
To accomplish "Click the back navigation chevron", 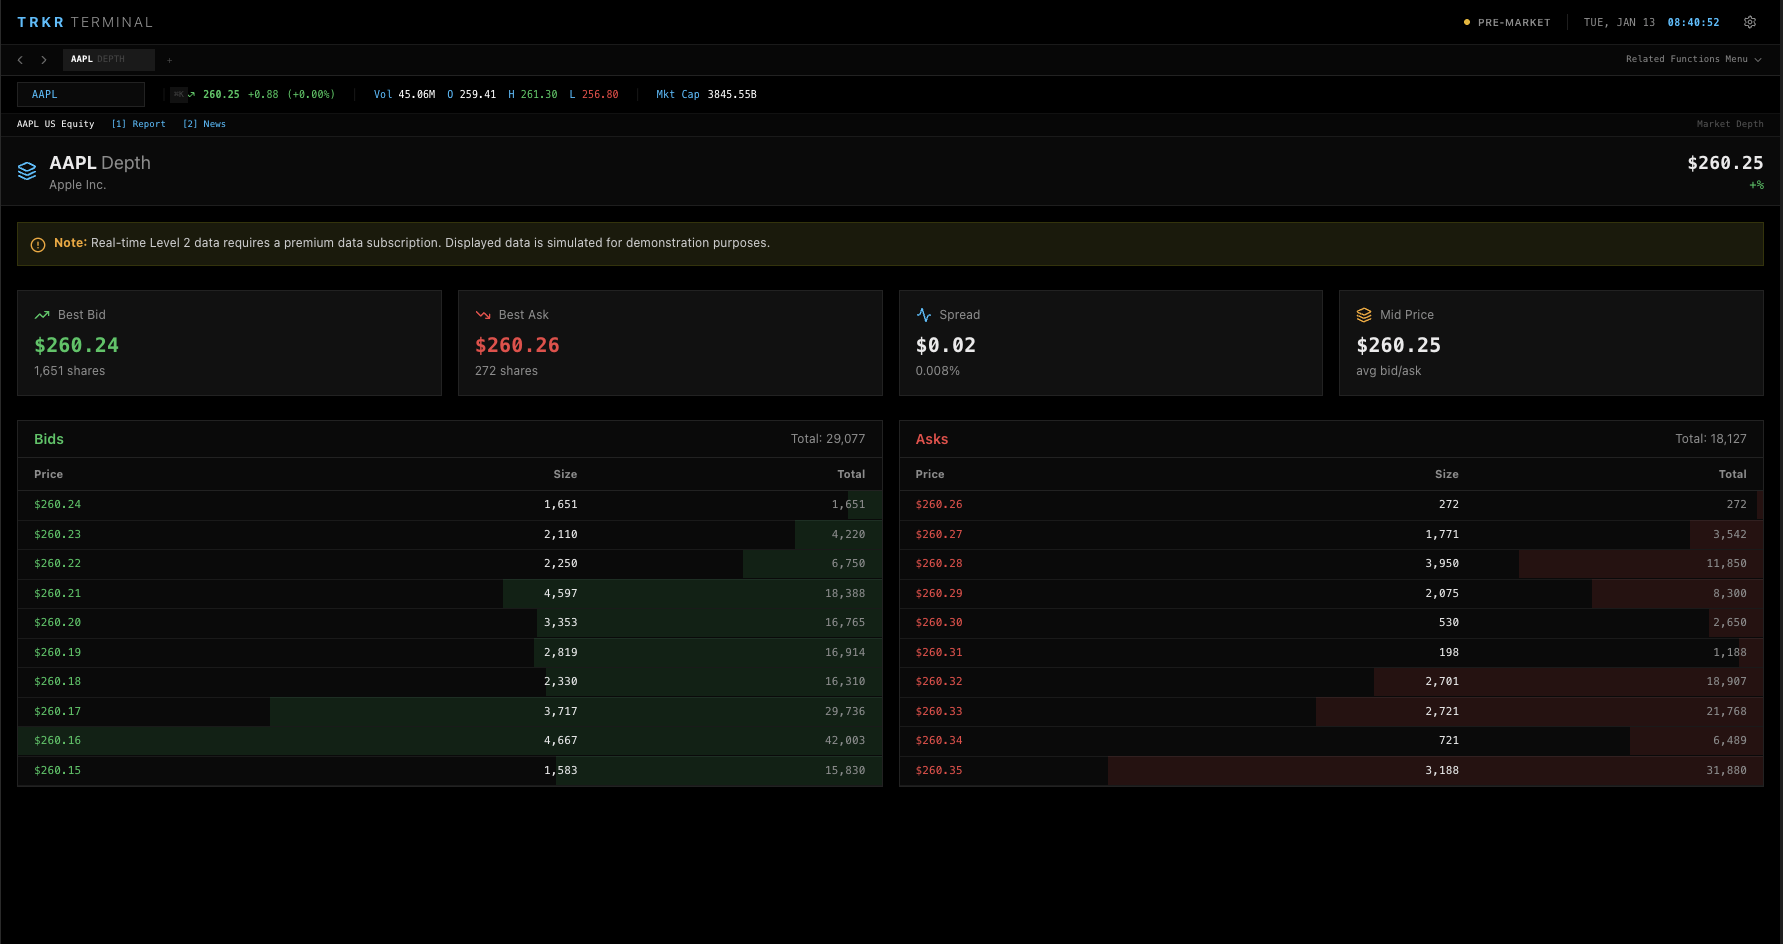I will pos(20,59).
